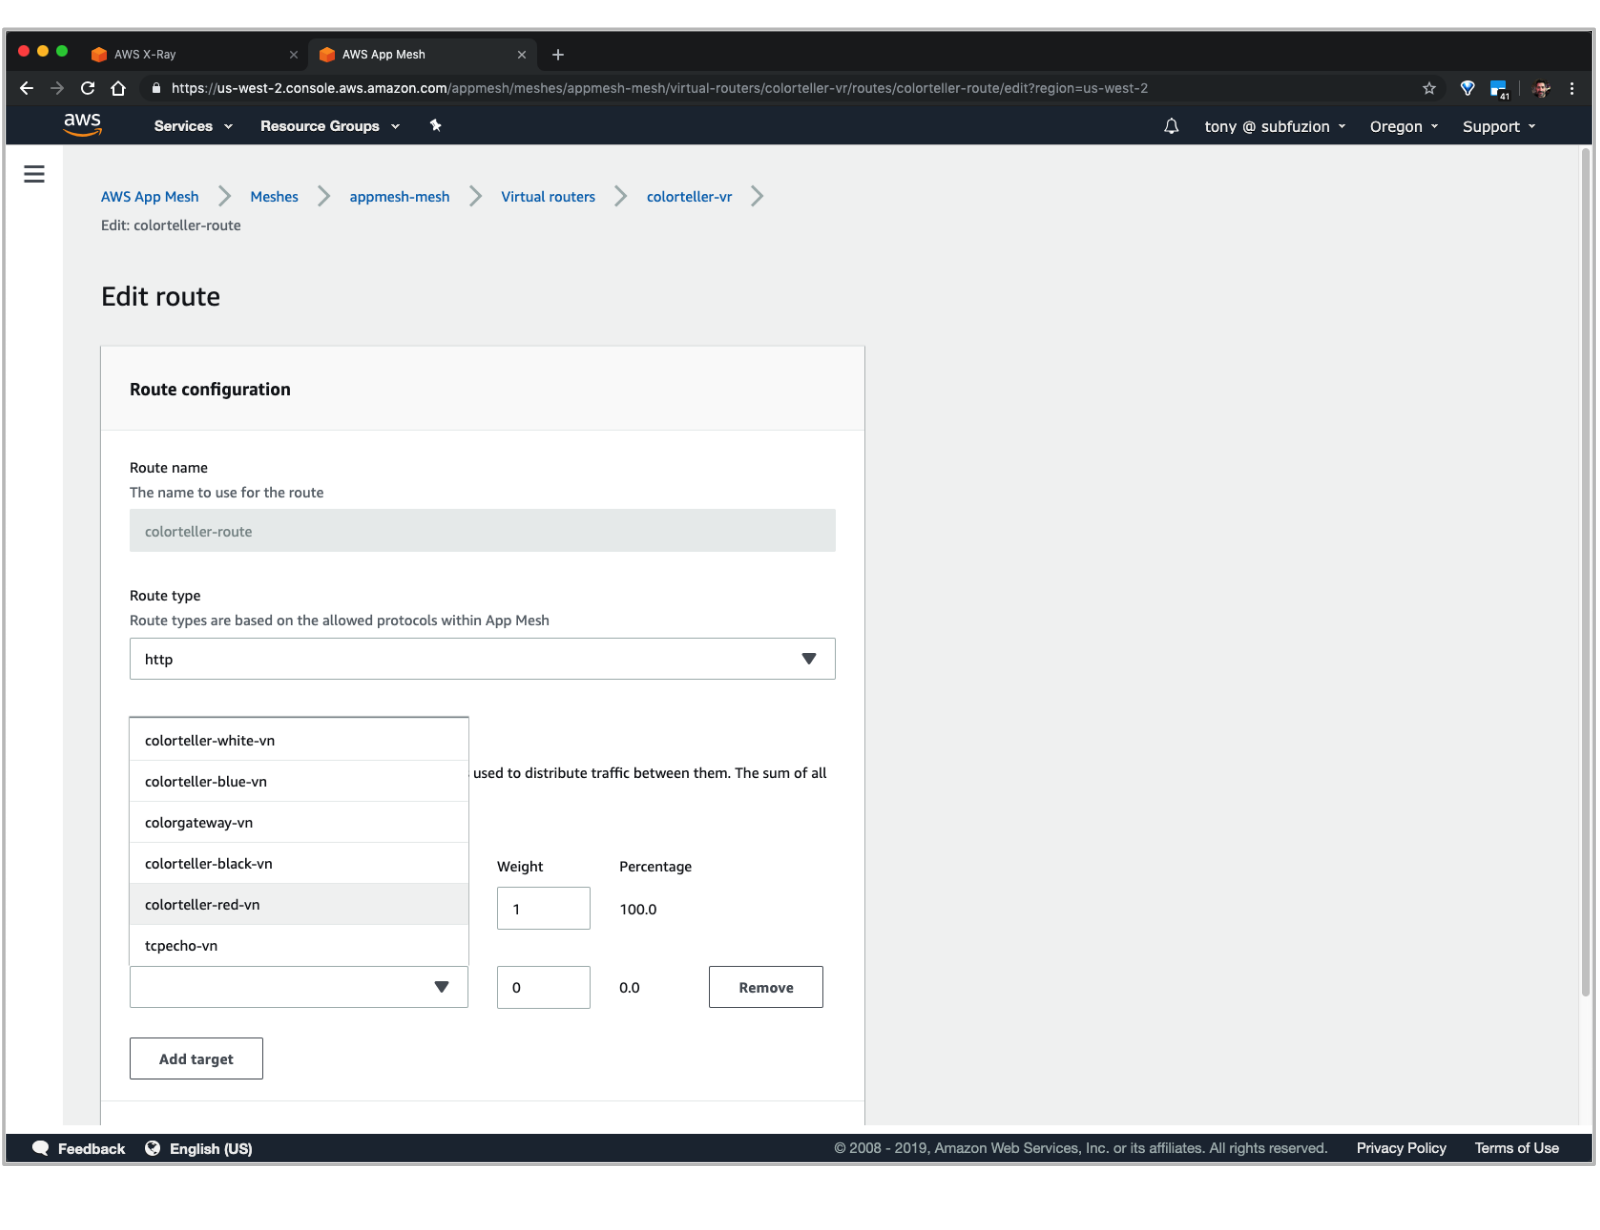
Task: Click the globe language icon
Action: pyautogui.click(x=152, y=1148)
